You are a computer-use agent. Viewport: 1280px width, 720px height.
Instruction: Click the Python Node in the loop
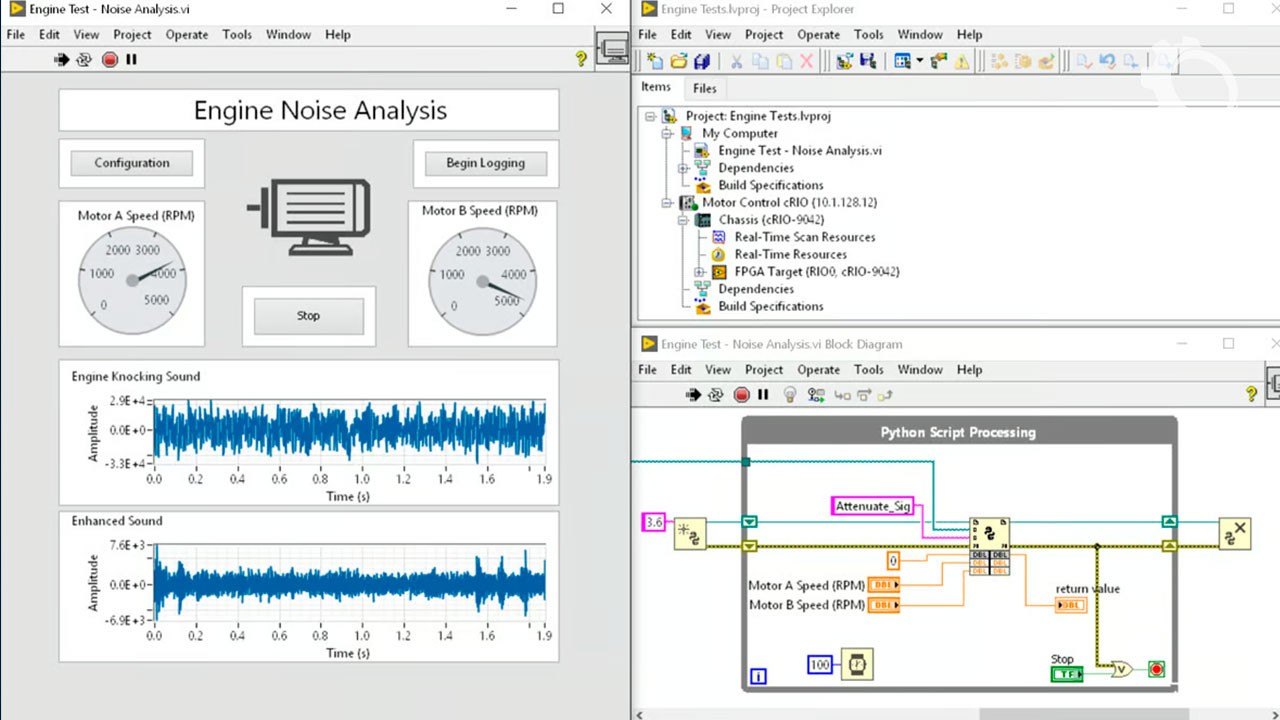point(989,535)
